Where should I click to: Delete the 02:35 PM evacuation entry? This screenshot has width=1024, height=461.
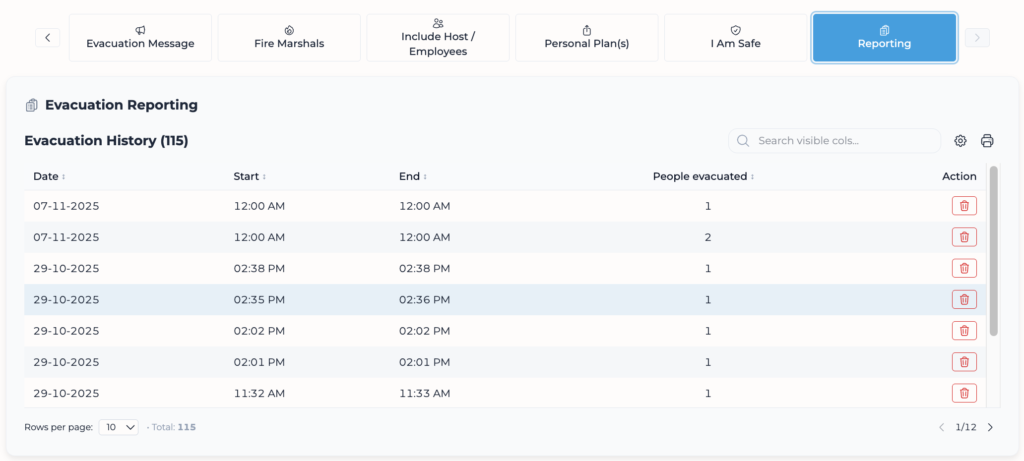coord(964,299)
